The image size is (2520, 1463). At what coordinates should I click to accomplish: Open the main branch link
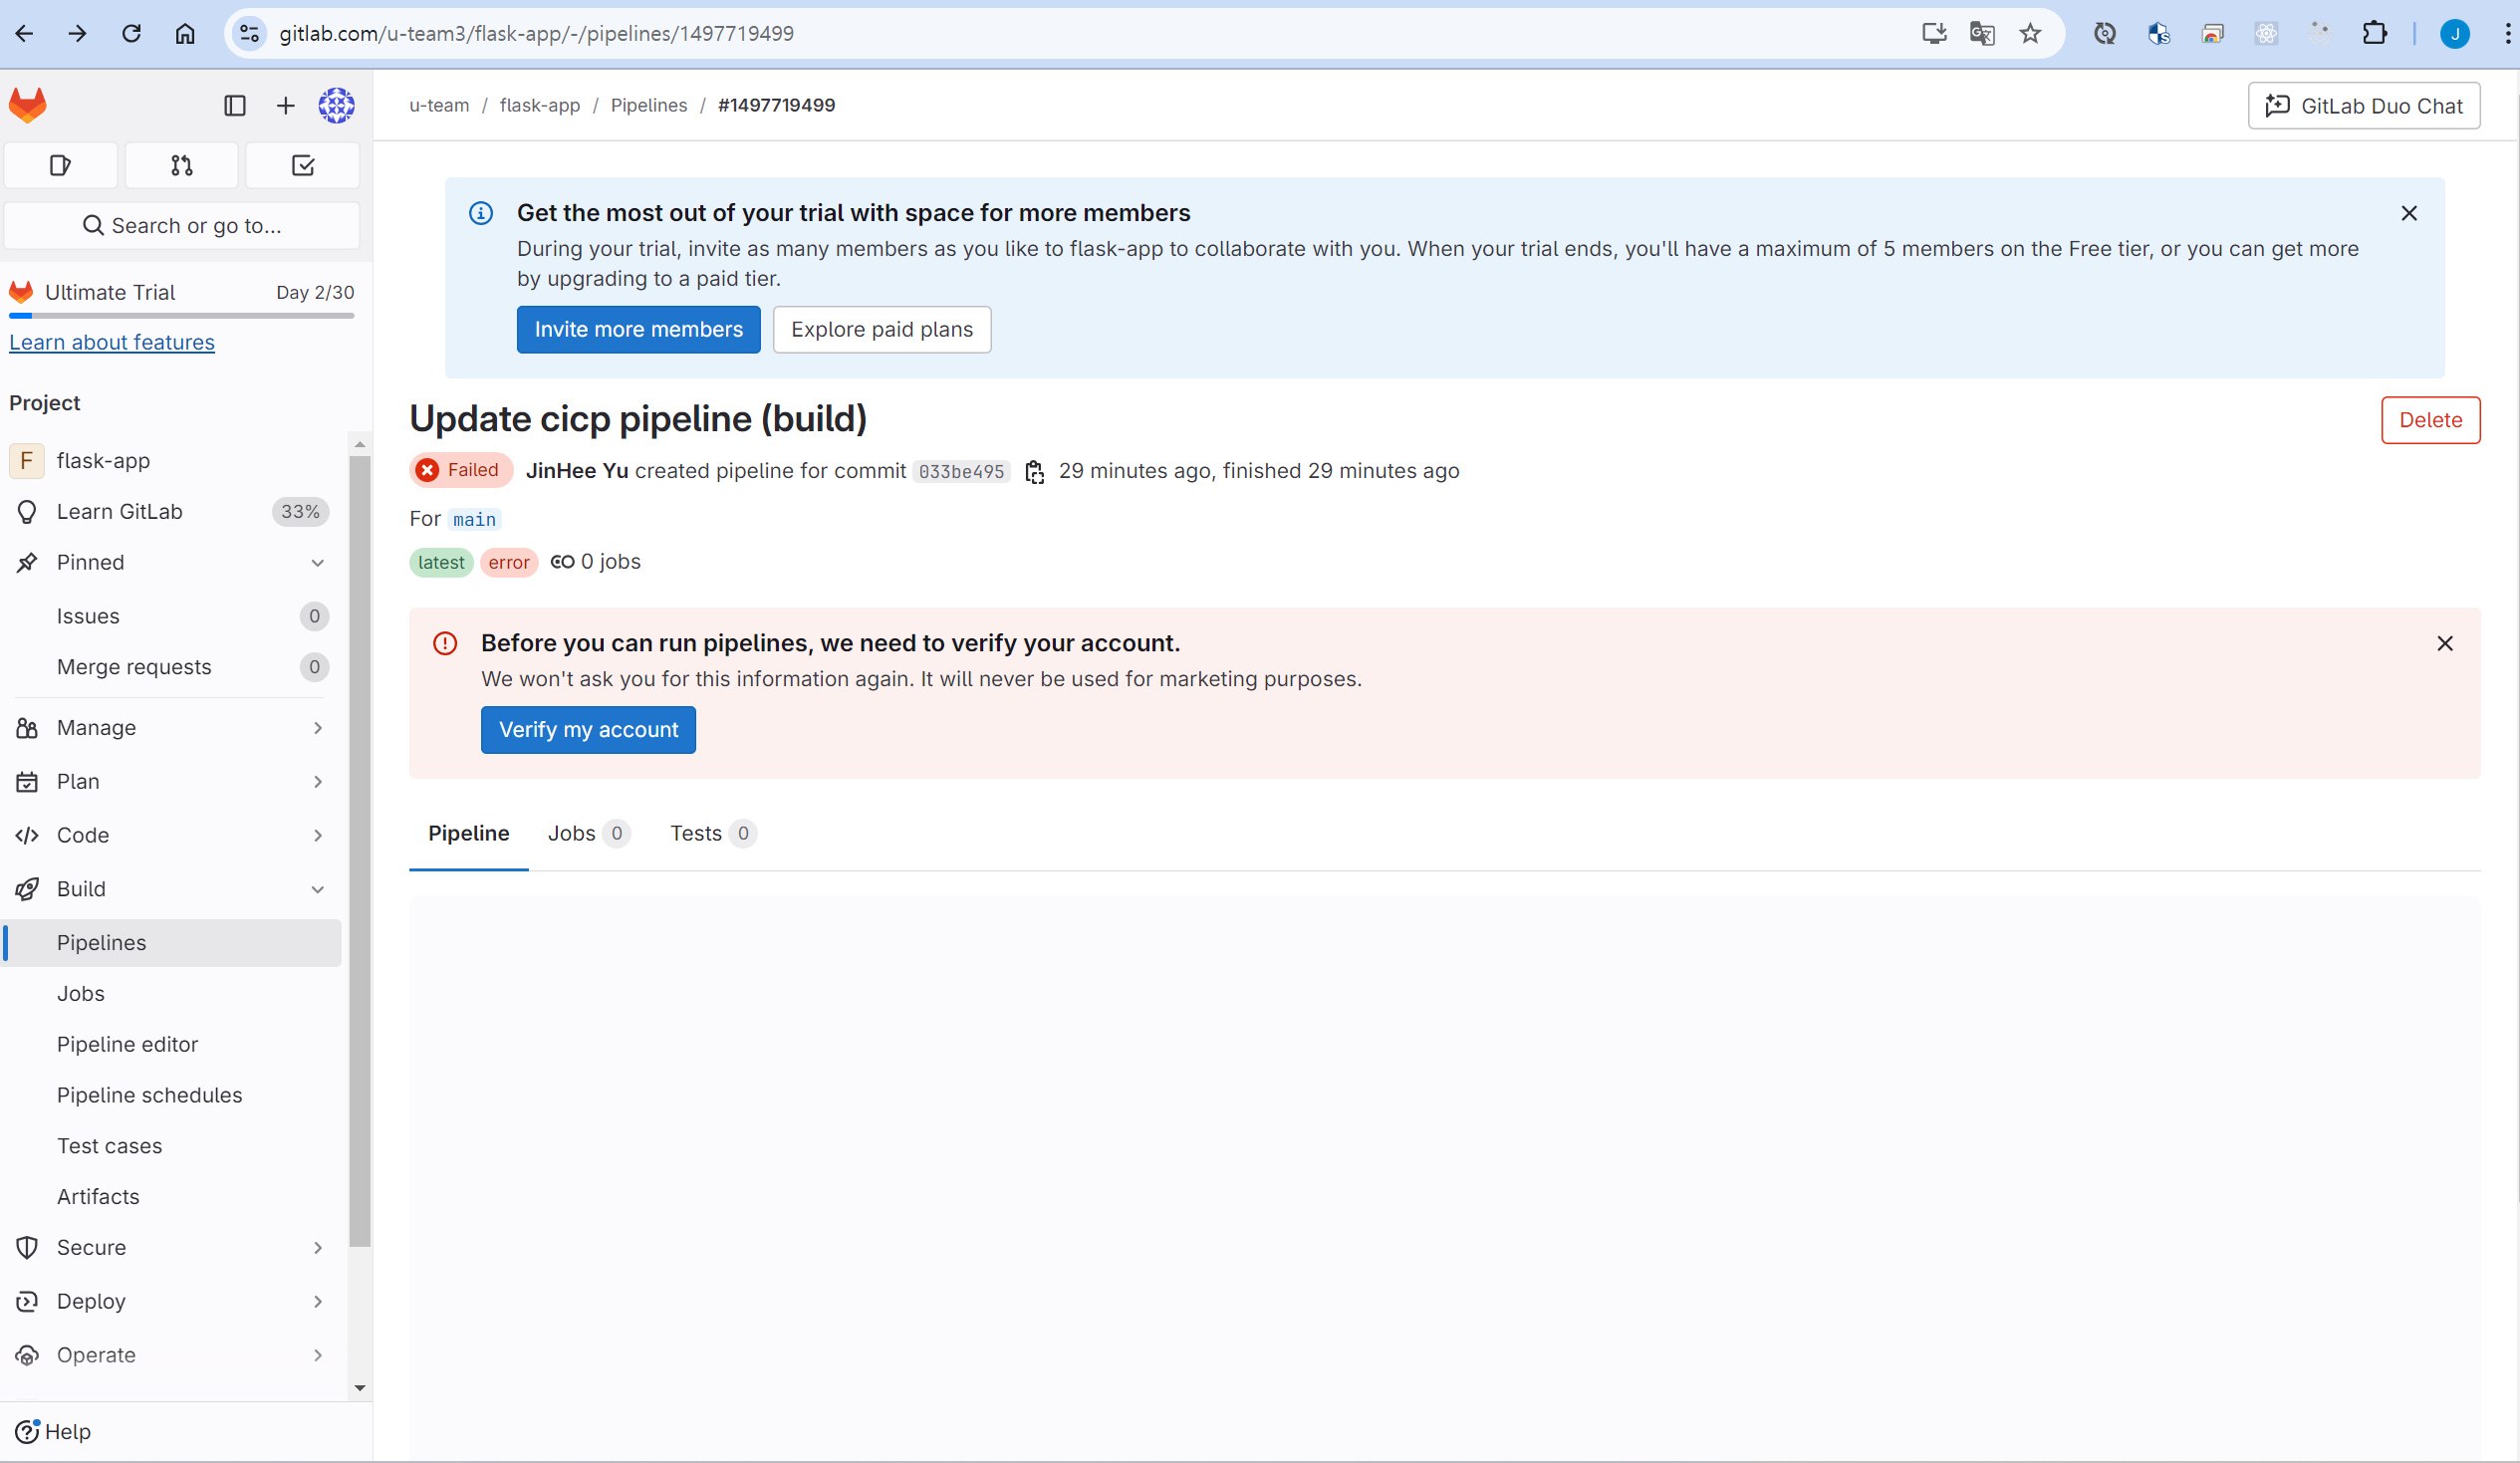pos(474,520)
